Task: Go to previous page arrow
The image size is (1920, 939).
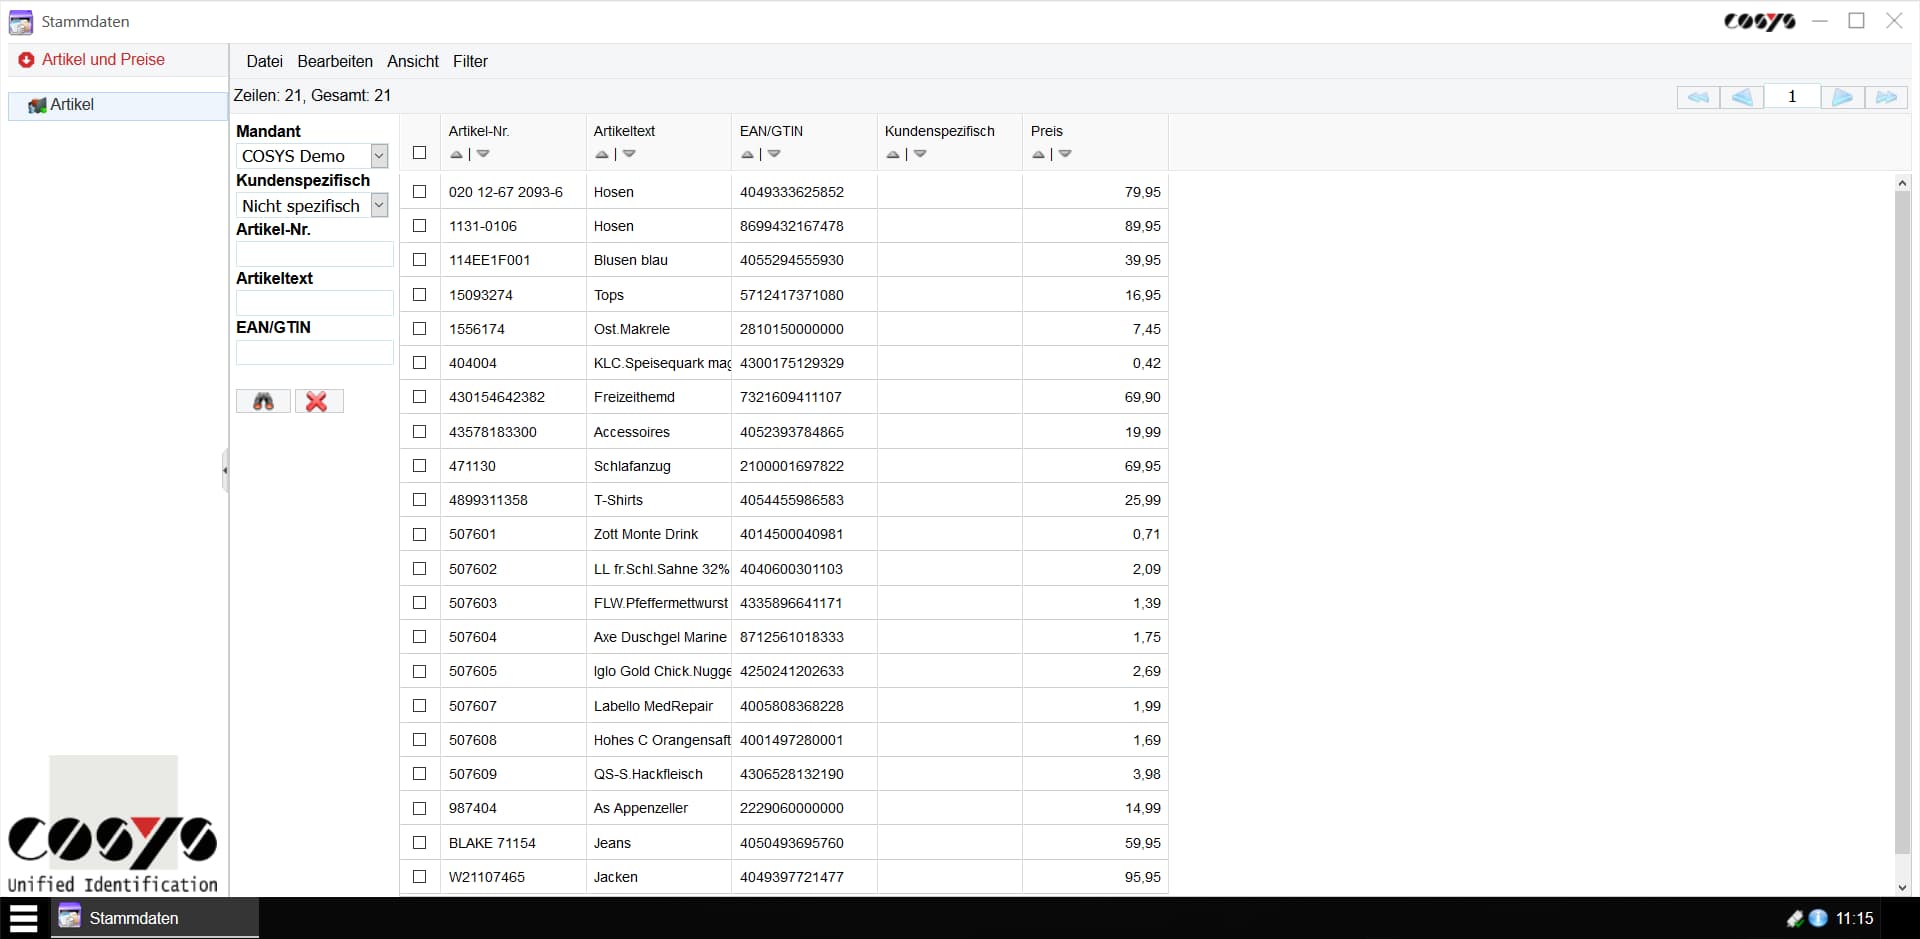Action: 1742,97
